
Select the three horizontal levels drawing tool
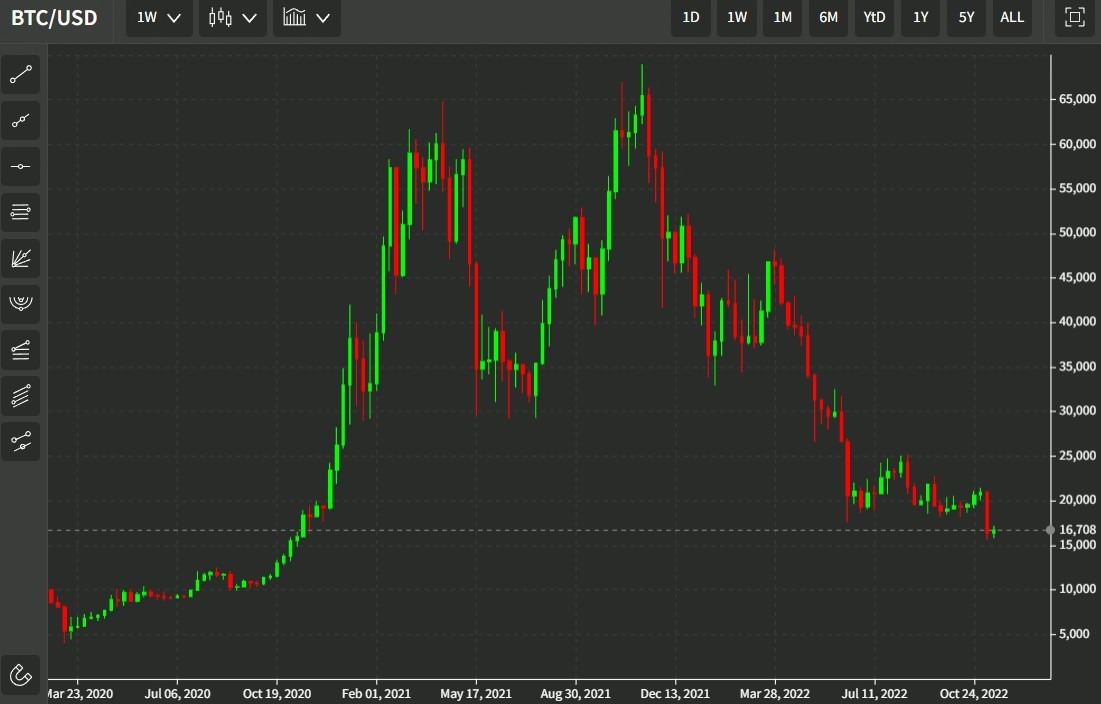pyautogui.click(x=20, y=212)
